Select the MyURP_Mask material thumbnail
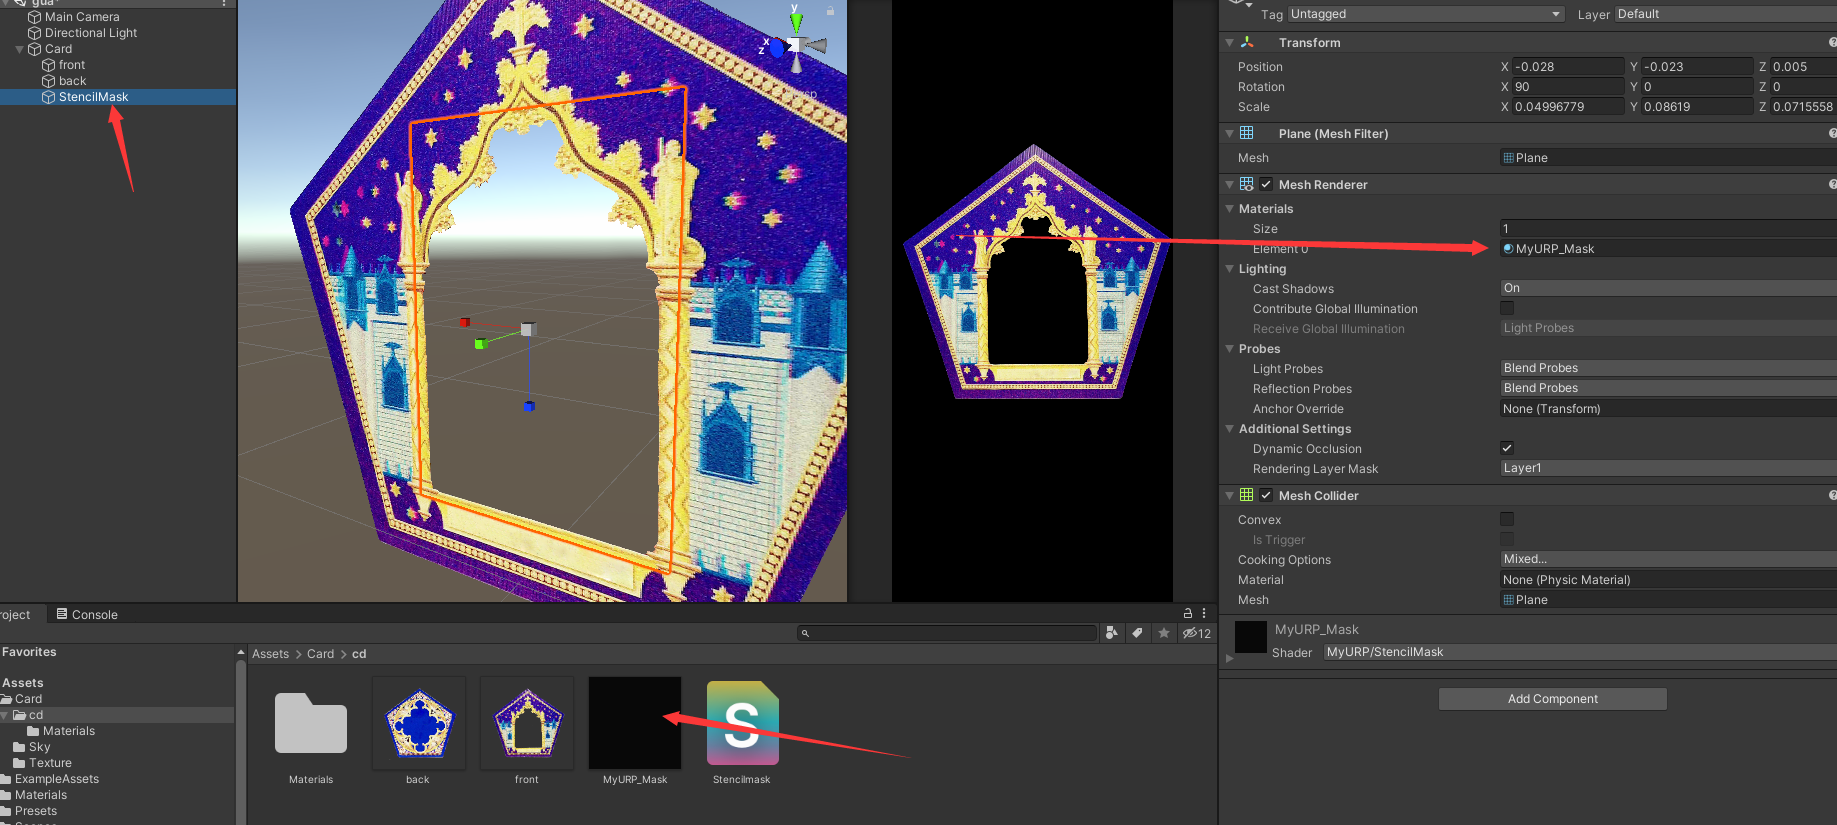The width and height of the screenshot is (1837, 825). 635,723
